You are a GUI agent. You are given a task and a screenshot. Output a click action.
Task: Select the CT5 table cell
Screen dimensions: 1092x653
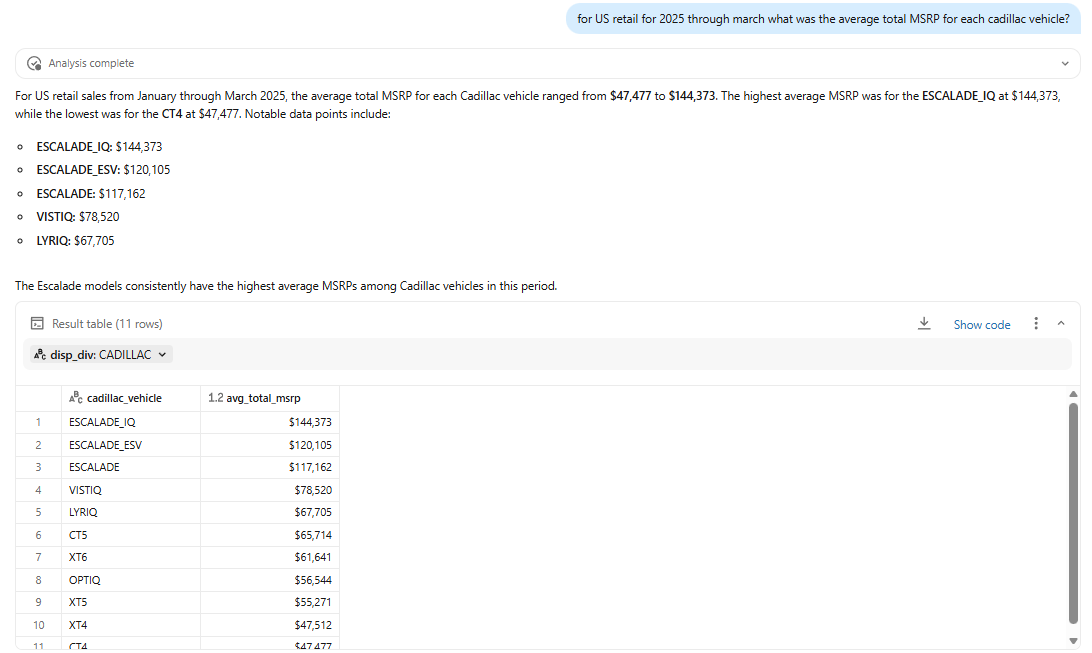(x=131, y=535)
